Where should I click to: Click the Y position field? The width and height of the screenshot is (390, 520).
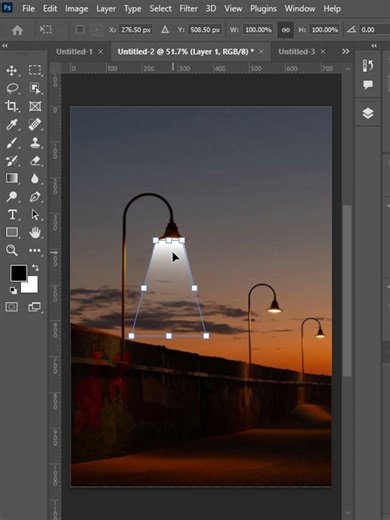click(205, 30)
